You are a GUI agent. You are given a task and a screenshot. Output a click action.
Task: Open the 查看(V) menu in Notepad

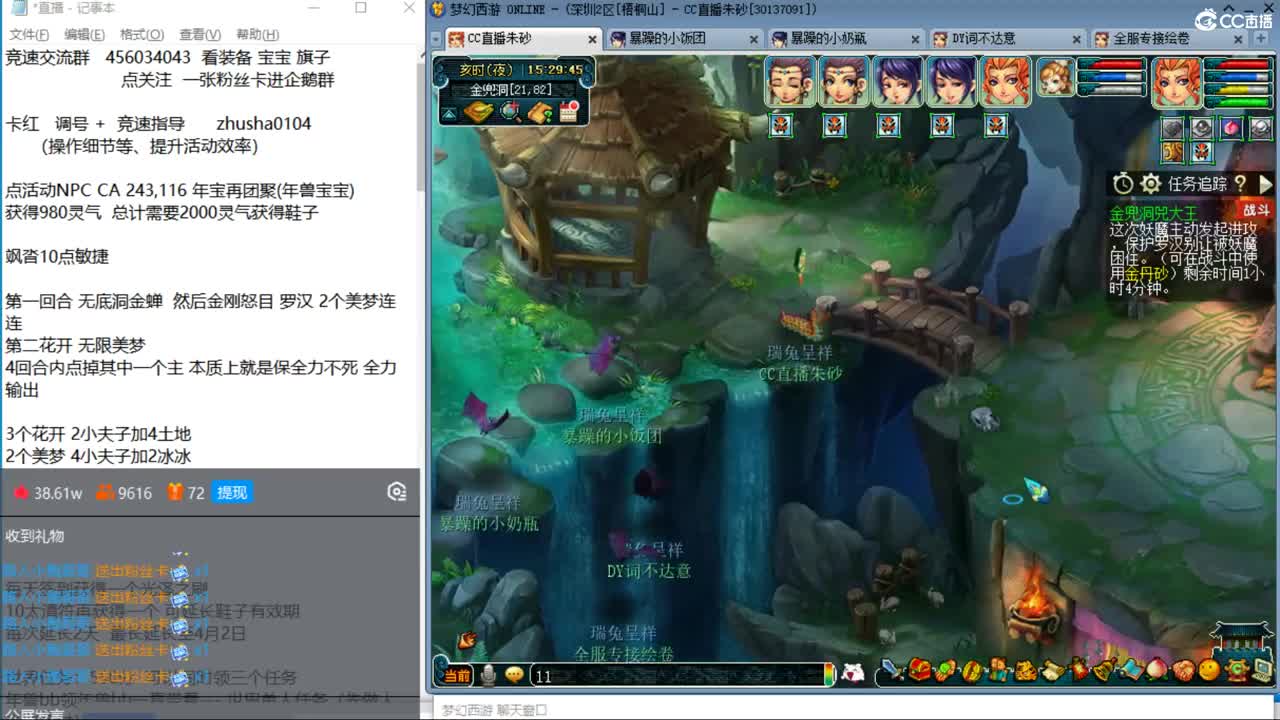pyautogui.click(x=200, y=34)
